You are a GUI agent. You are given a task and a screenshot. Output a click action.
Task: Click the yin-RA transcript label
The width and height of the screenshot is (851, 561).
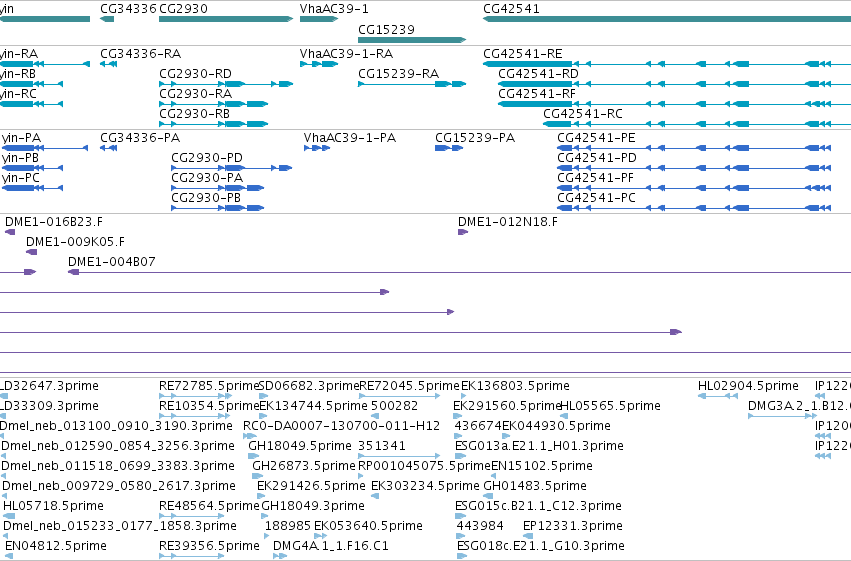pos(19,54)
